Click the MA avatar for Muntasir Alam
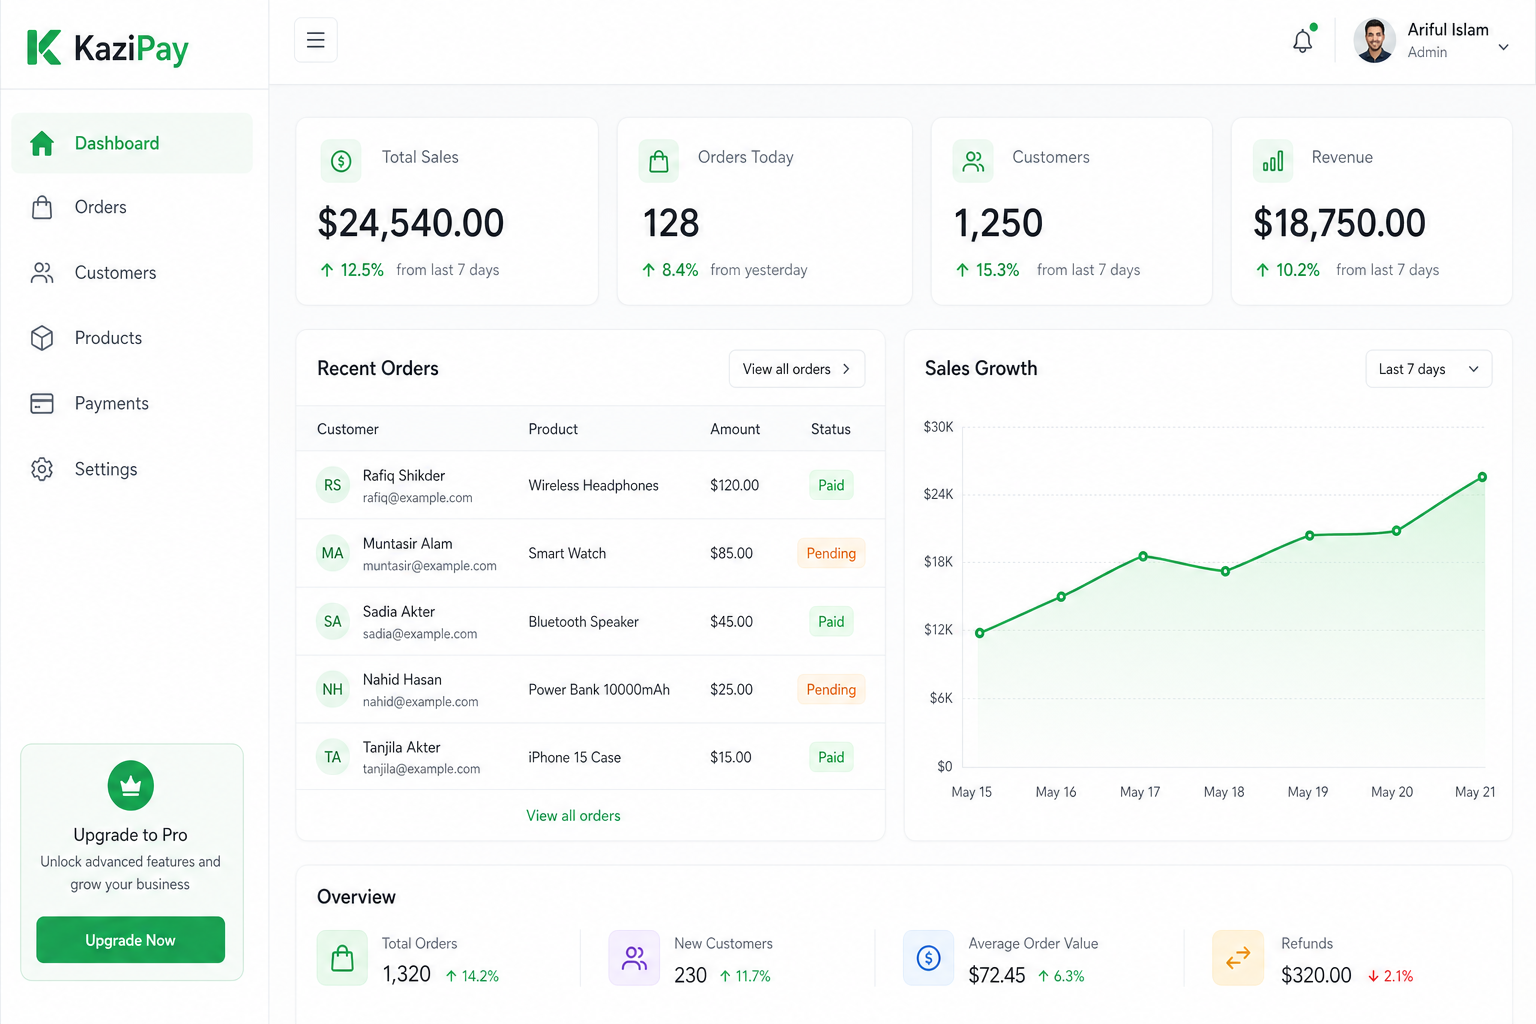 333,553
